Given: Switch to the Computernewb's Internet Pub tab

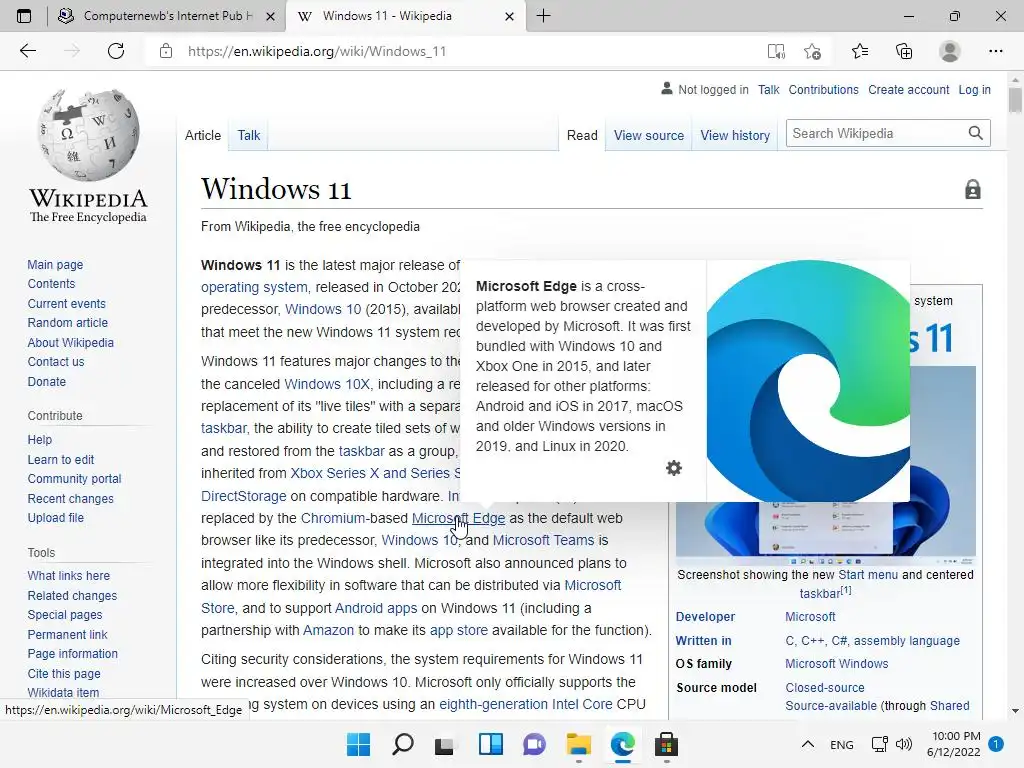Looking at the screenshot, I should point(167,16).
